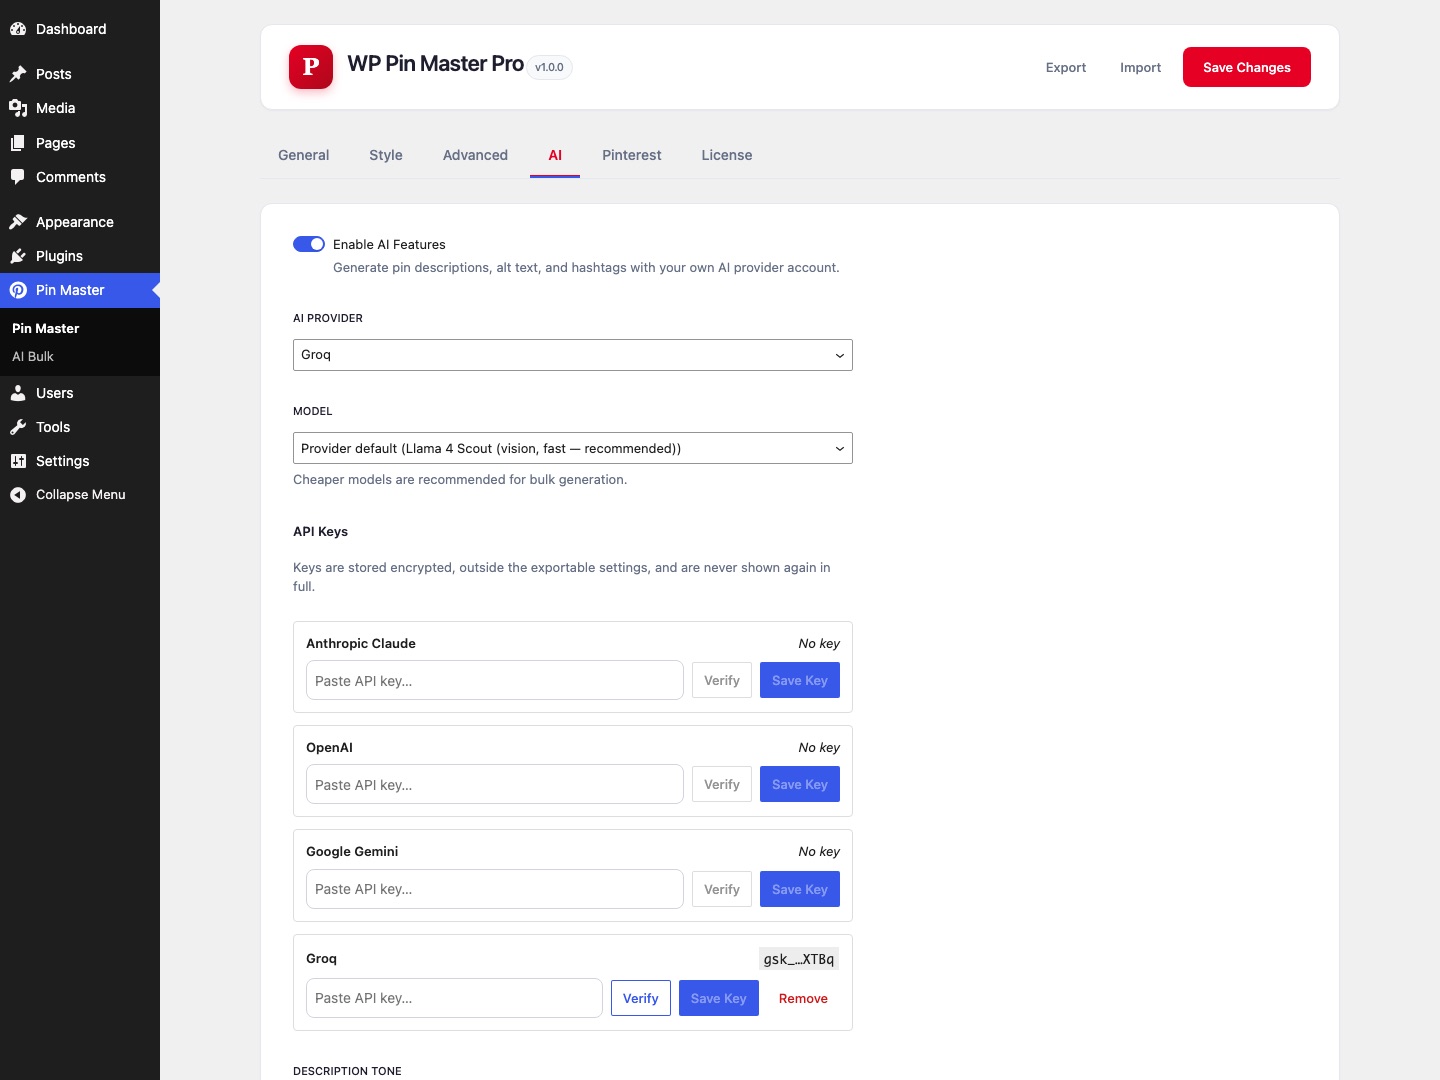
Task: Switch to the General tab
Action: (304, 155)
